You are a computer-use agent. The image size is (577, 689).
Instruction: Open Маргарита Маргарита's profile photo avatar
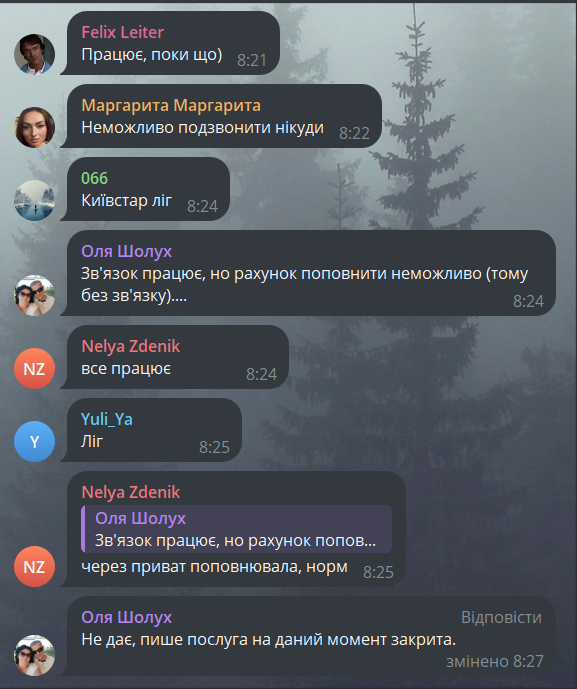[x=34, y=127]
